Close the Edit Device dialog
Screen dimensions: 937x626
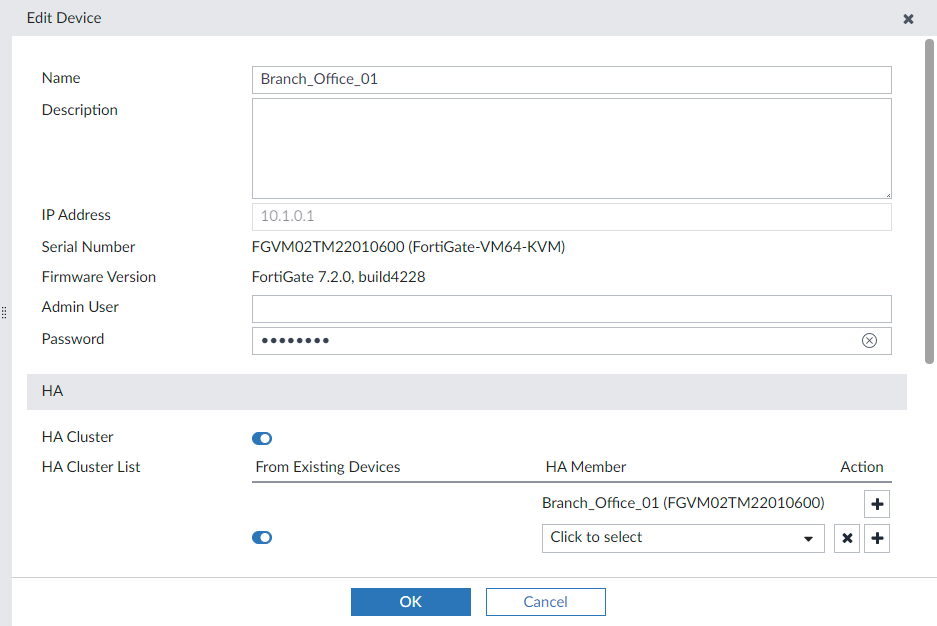pyautogui.click(x=908, y=19)
